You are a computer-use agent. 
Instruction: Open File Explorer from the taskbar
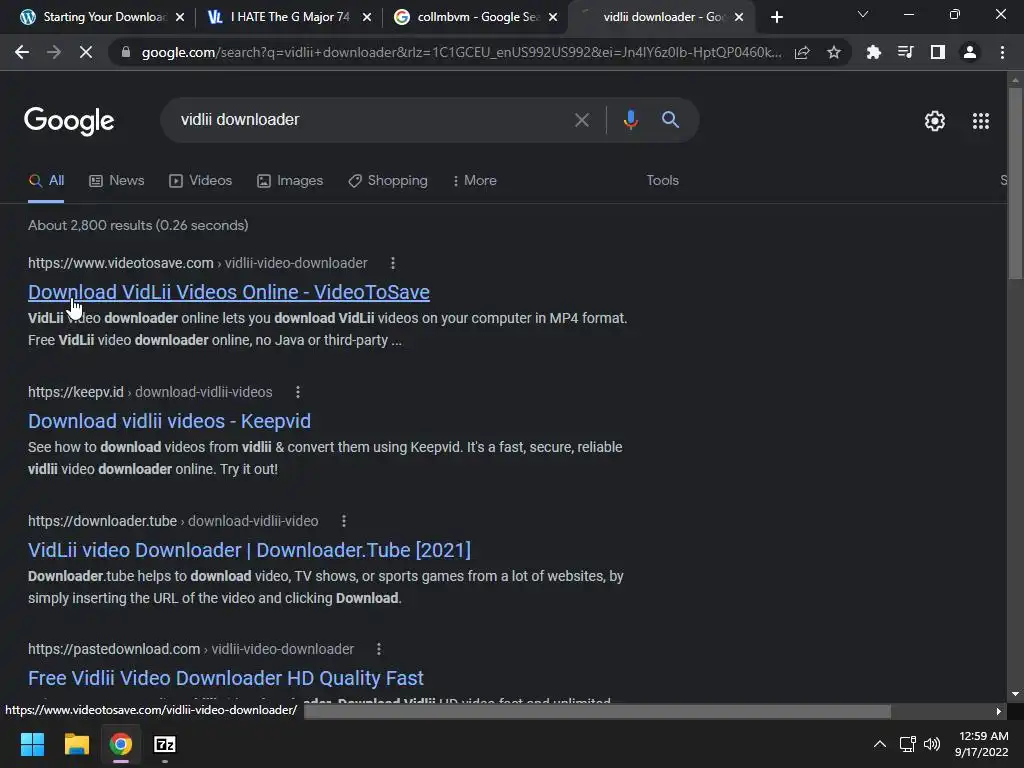pyautogui.click(x=76, y=744)
